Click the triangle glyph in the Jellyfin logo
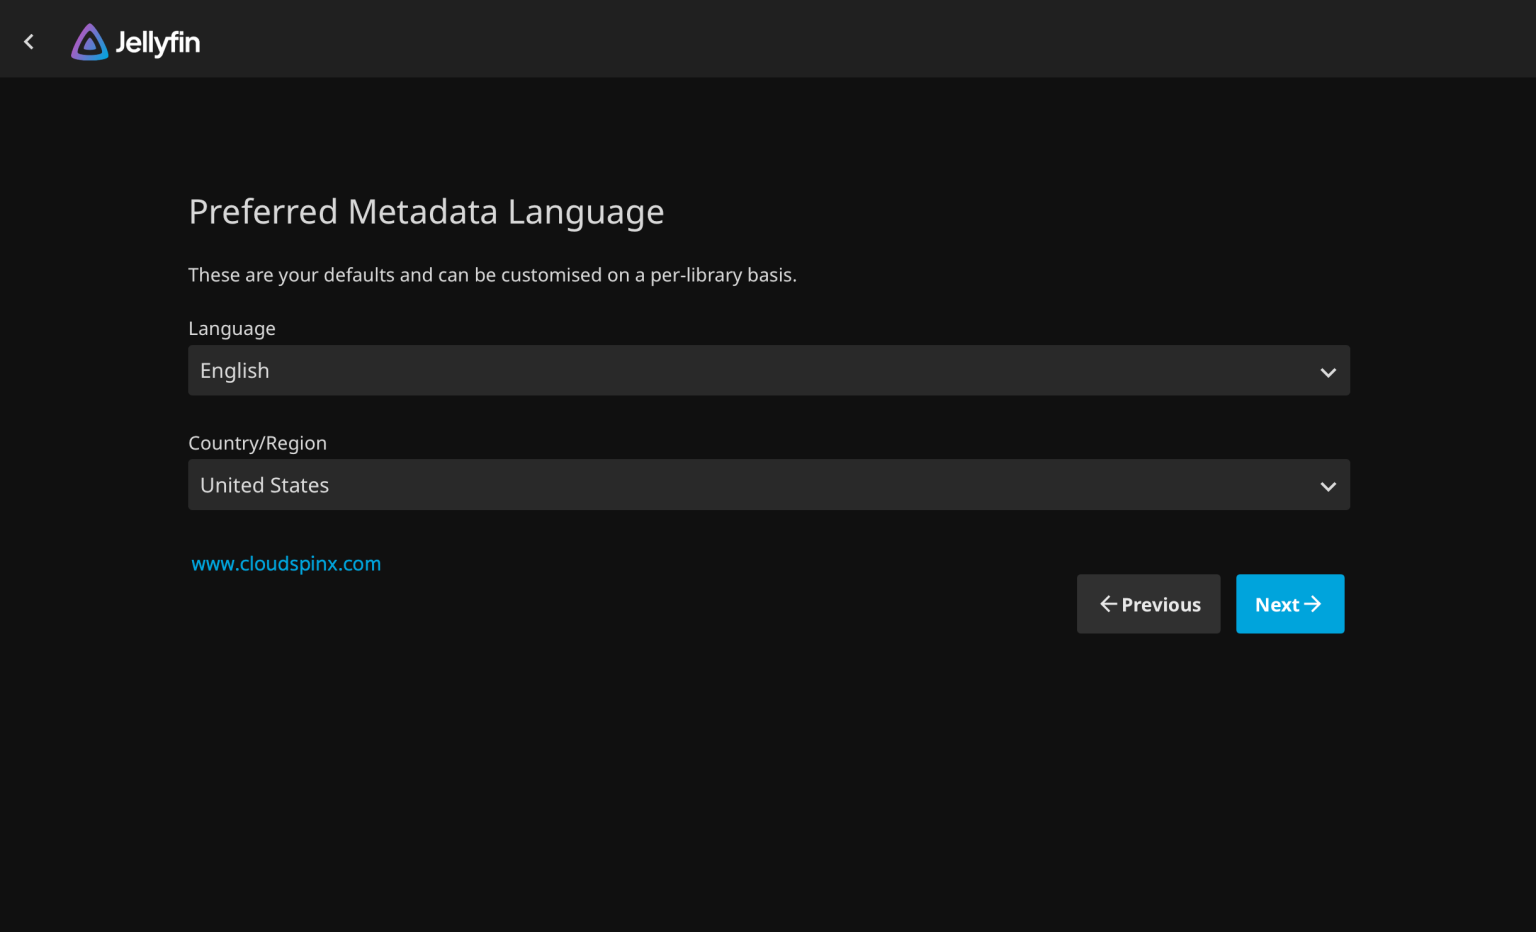1536x932 pixels. click(x=90, y=41)
